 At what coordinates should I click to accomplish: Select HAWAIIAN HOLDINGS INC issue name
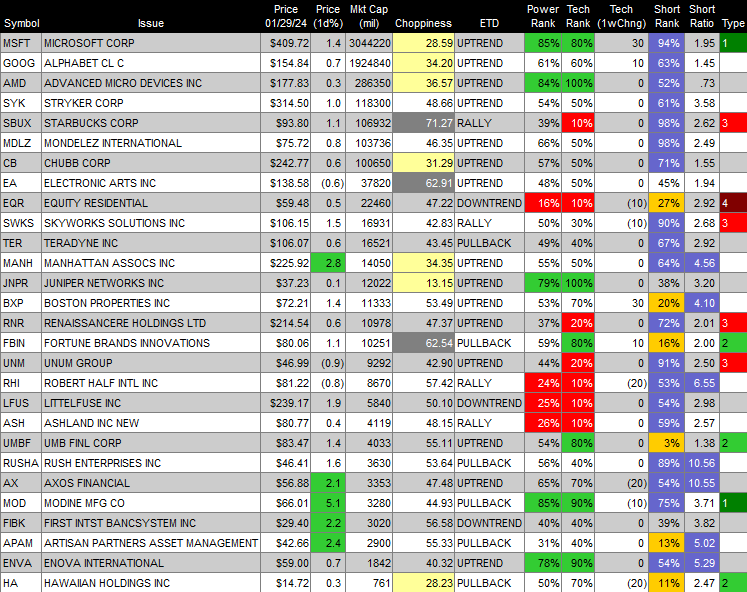(107, 583)
